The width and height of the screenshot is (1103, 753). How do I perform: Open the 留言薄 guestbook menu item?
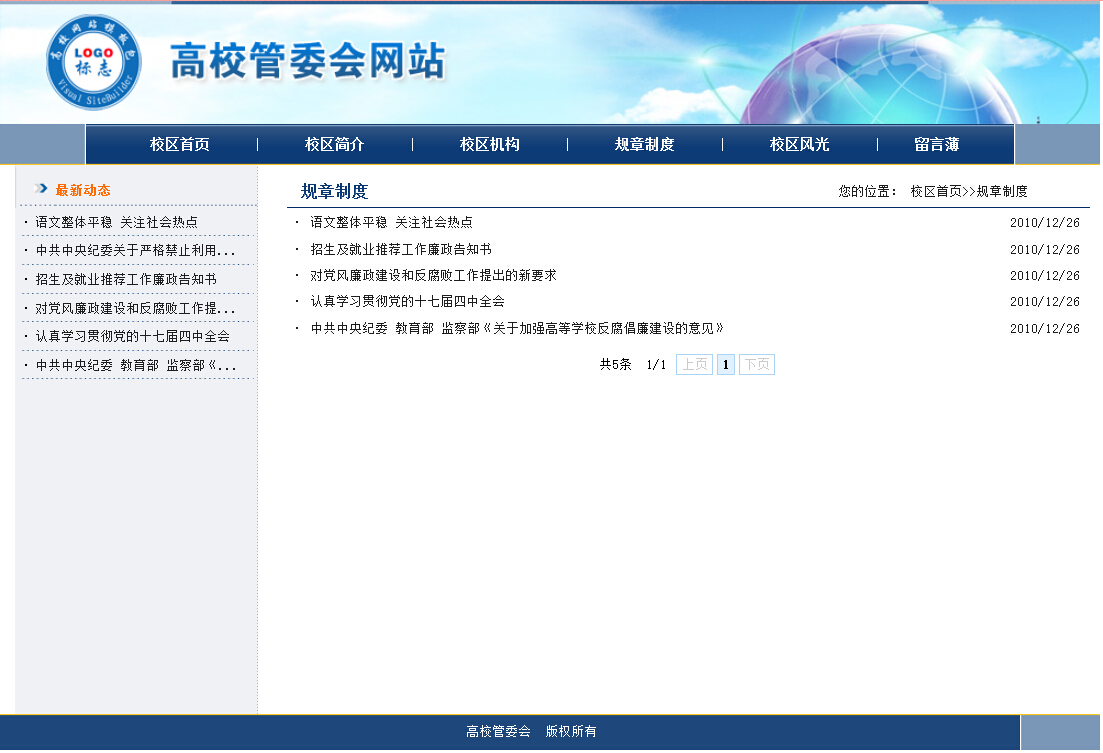tap(937, 145)
